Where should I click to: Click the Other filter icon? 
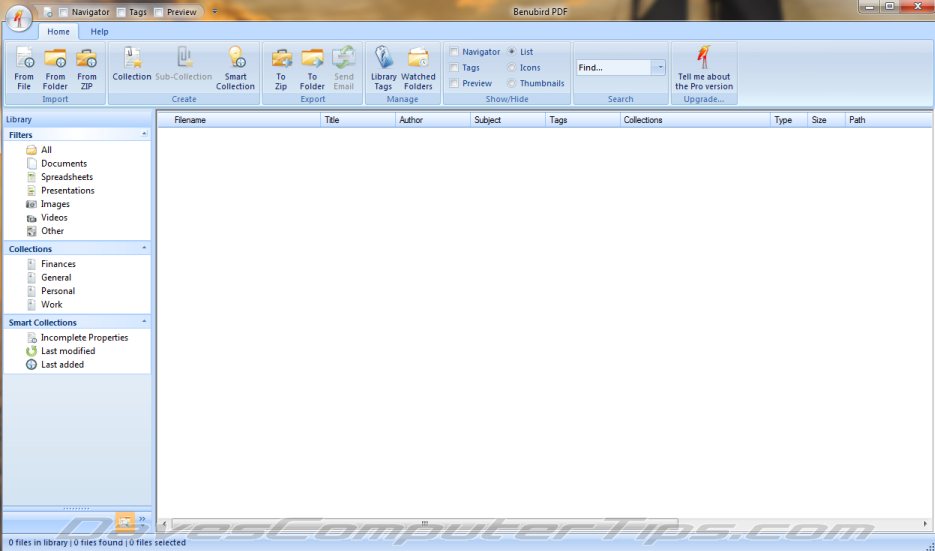pyautogui.click(x=32, y=231)
